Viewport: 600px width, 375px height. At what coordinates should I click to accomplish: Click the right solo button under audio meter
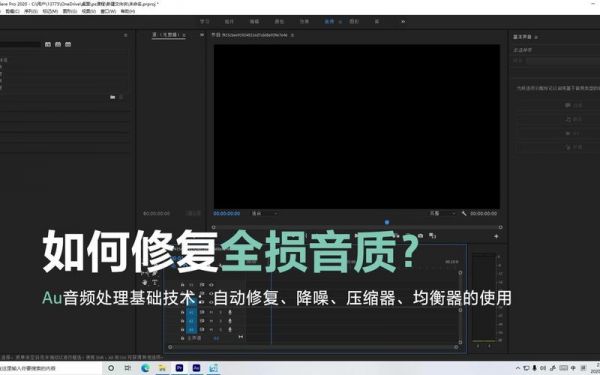[489, 346]
